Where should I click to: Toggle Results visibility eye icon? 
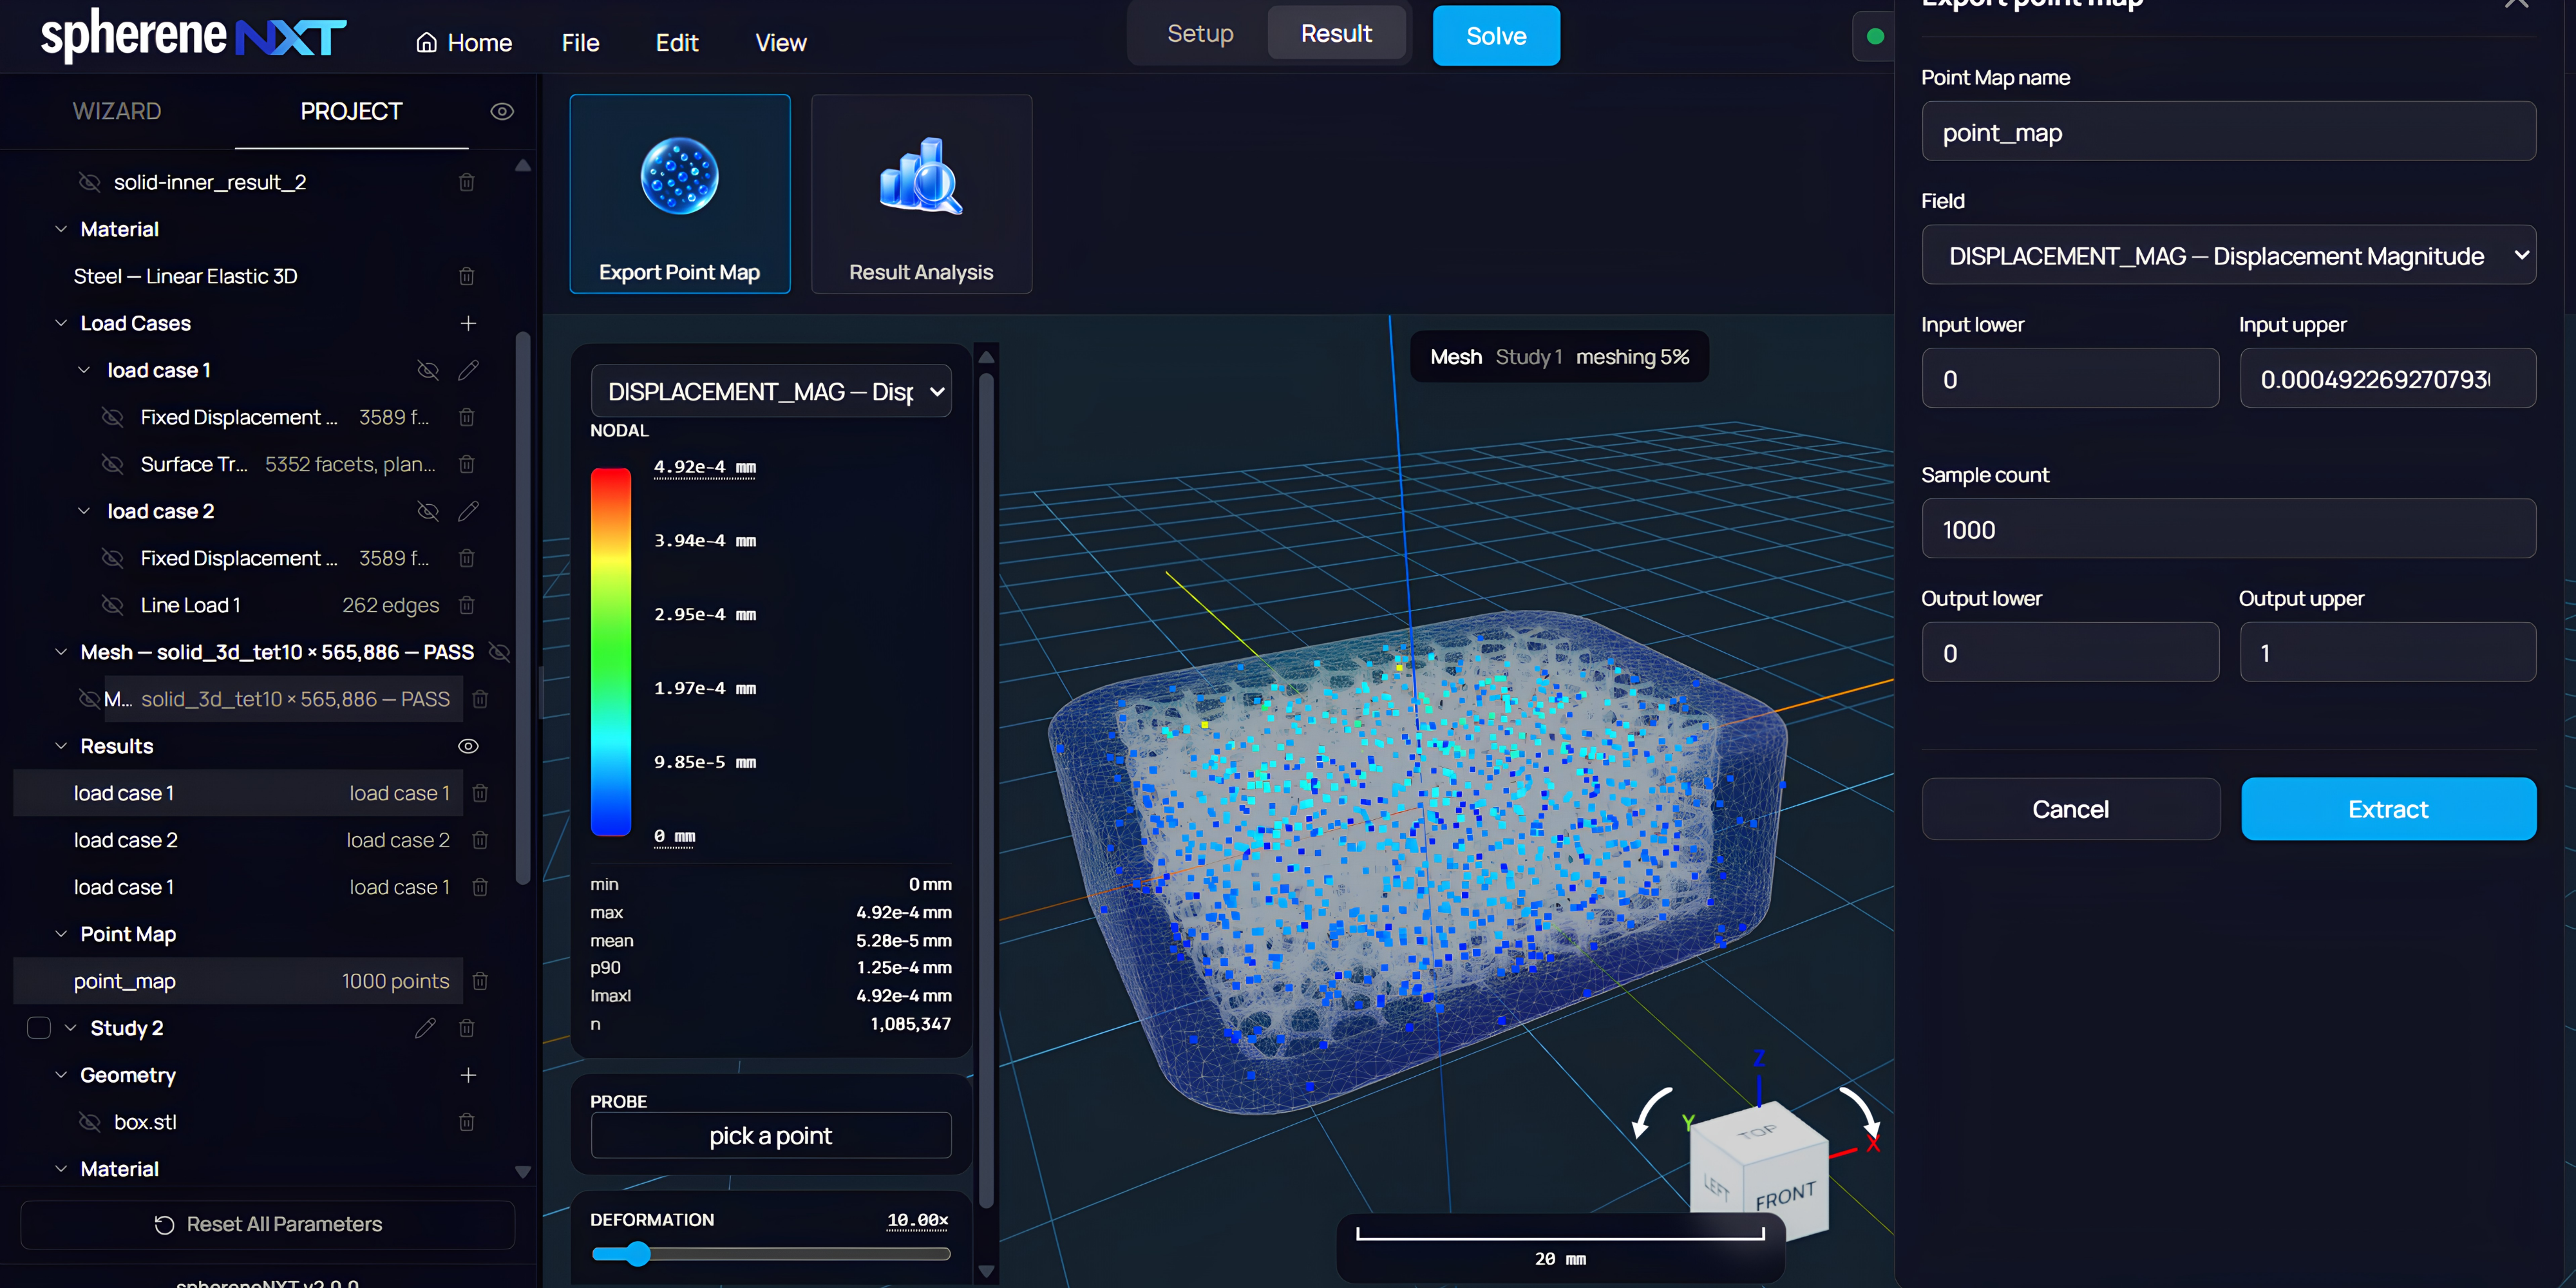click(468, 746)
